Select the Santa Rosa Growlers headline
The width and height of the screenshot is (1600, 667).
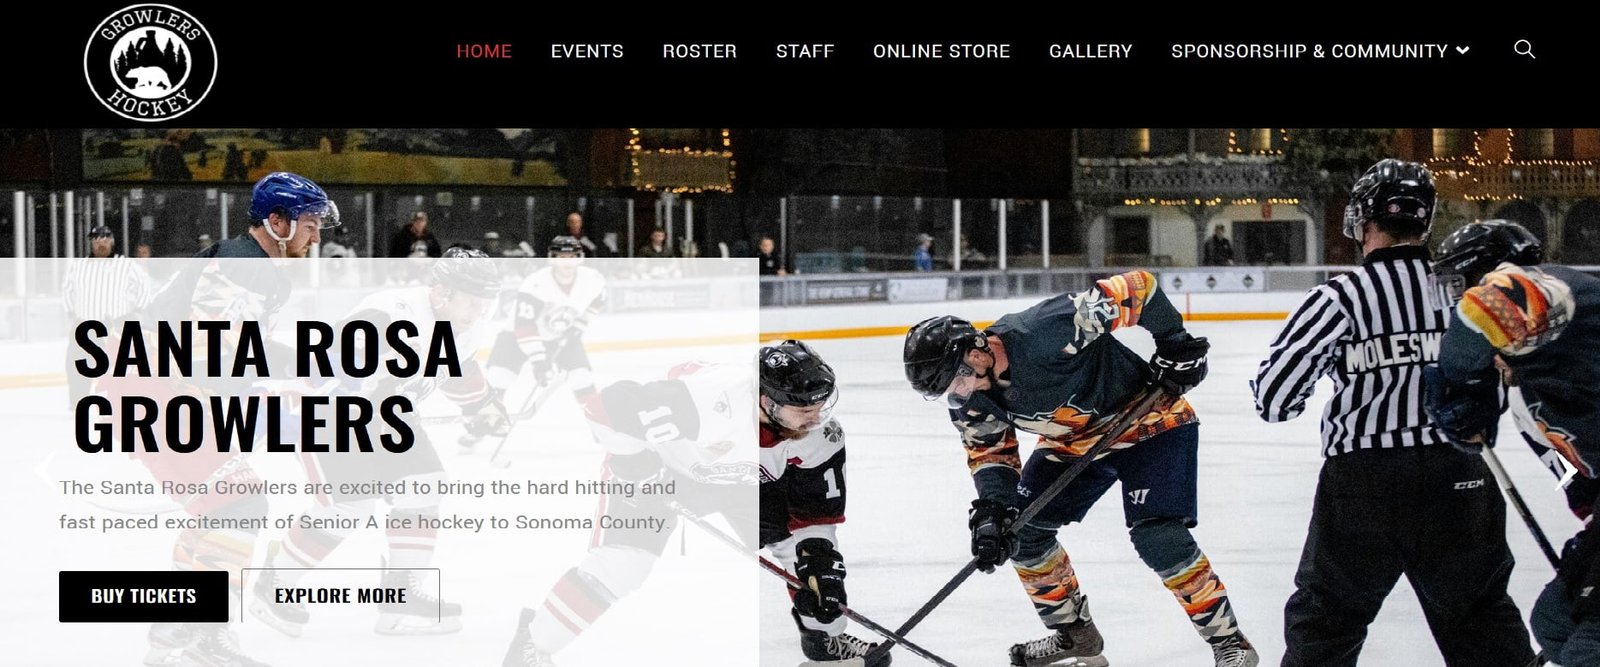268,386
